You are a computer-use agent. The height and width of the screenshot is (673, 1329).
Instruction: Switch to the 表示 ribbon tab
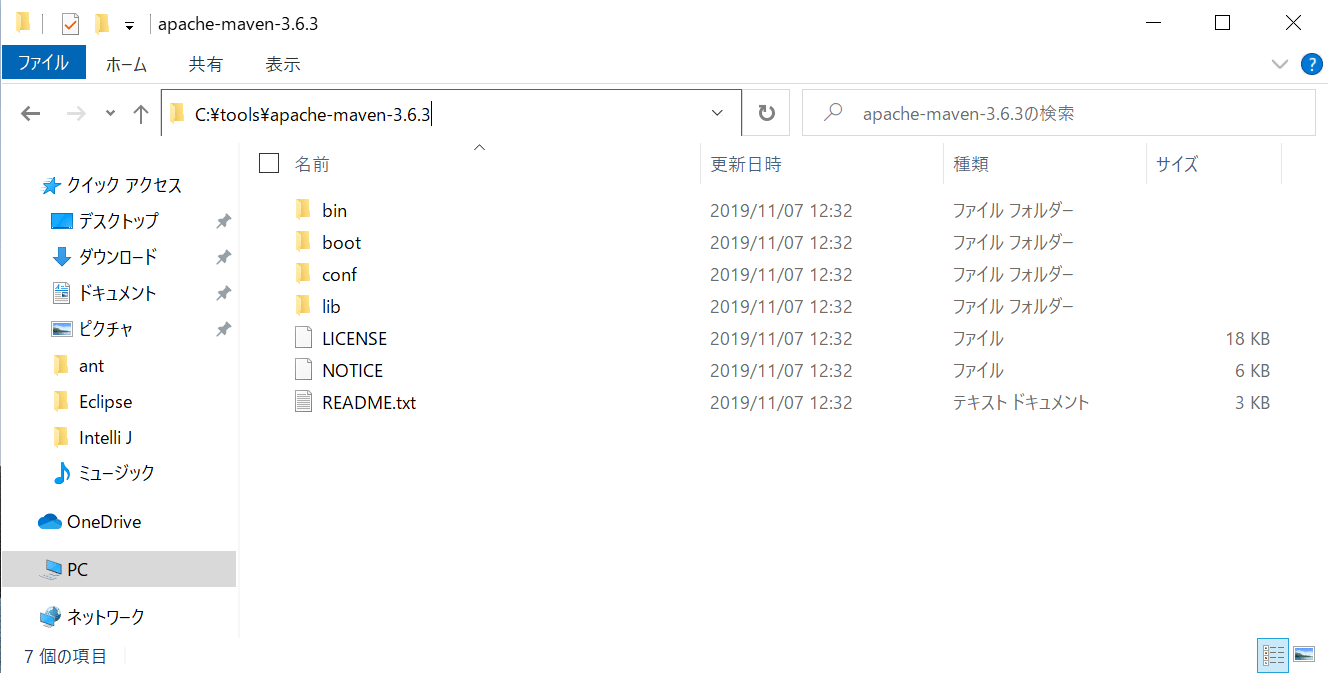coord(283,64)
